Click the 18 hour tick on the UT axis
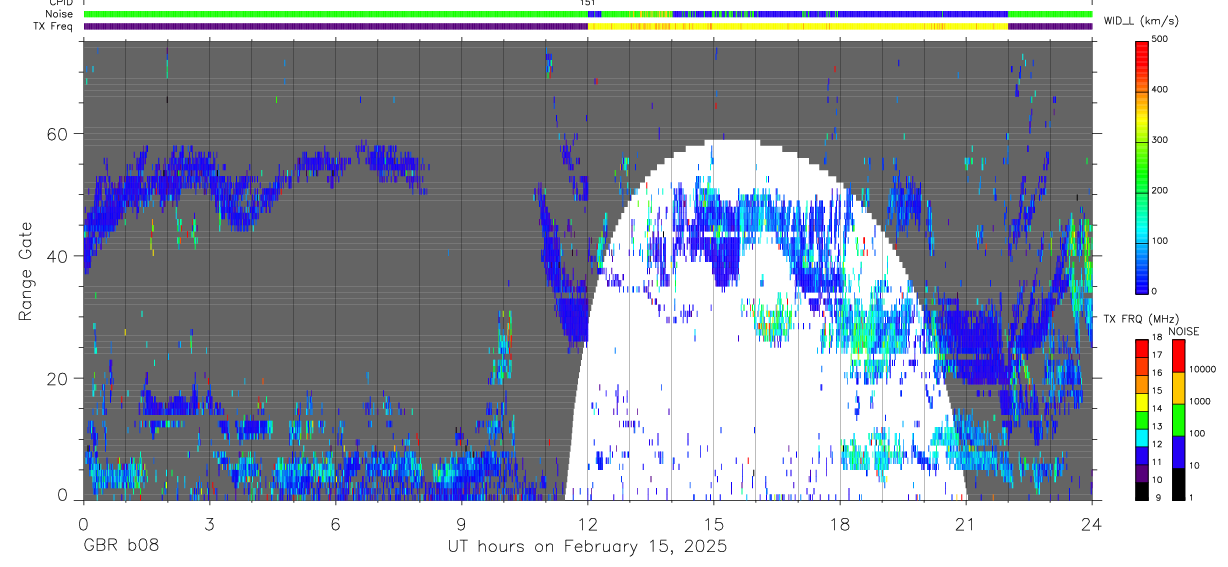 click(x=840, y=522)
